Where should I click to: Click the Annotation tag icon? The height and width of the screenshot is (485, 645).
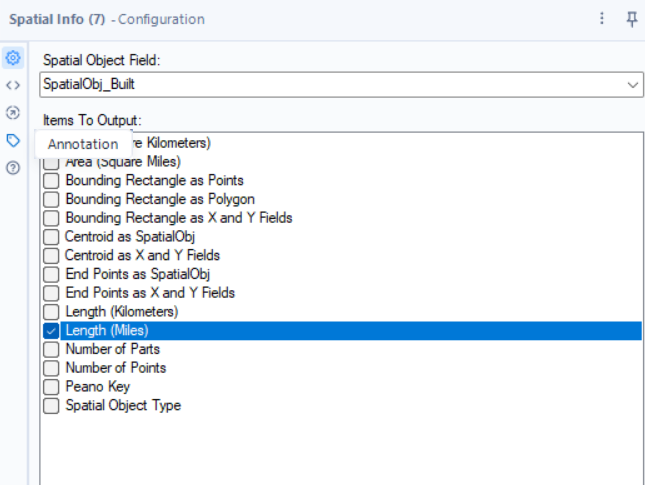coord(13,141)
